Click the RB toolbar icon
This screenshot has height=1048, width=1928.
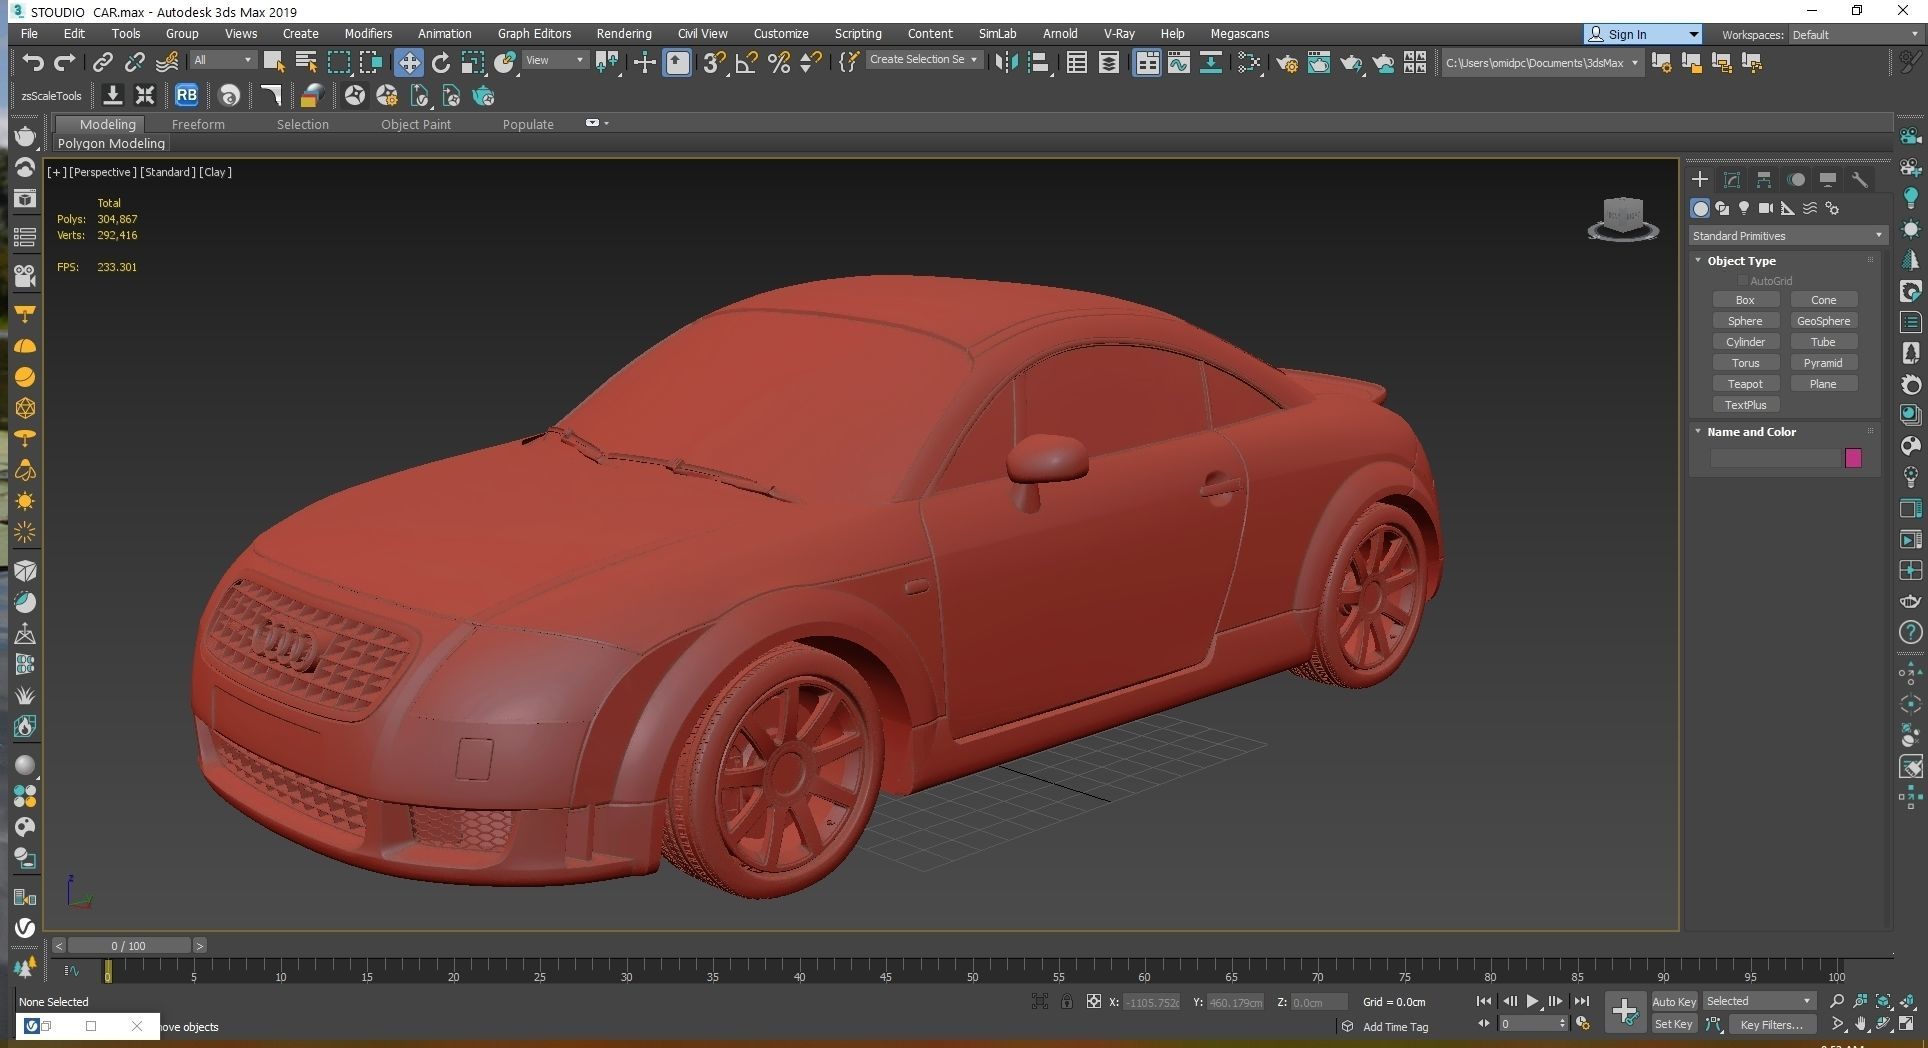coord(186,95)
